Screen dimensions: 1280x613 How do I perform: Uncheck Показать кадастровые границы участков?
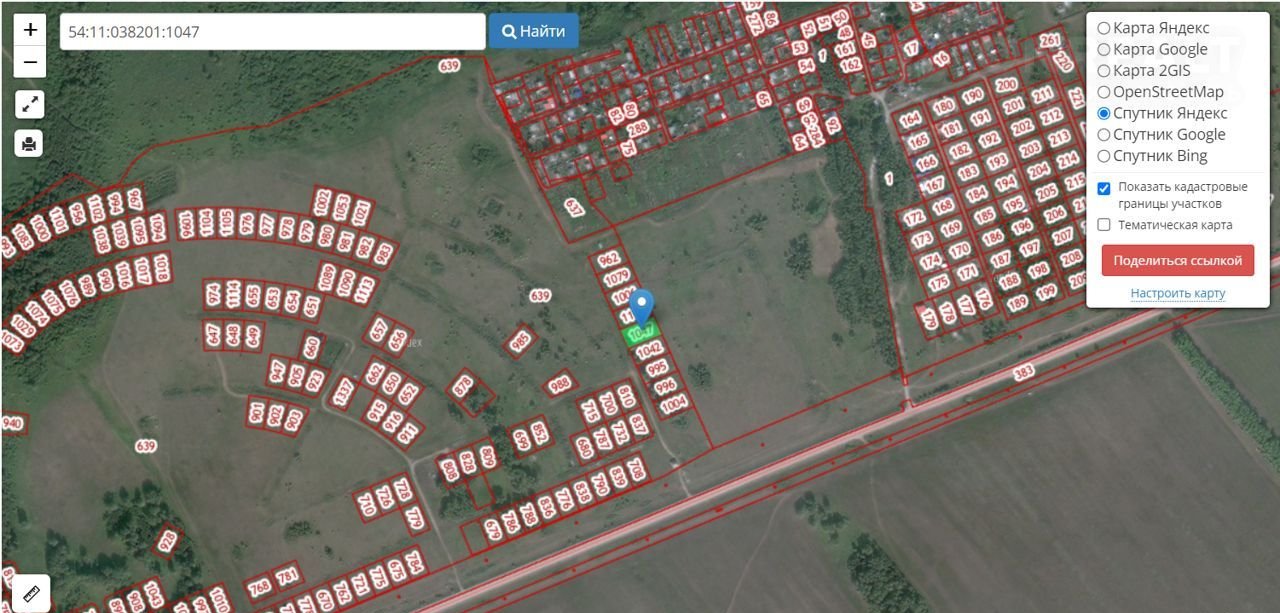[x=1104, y=188]
